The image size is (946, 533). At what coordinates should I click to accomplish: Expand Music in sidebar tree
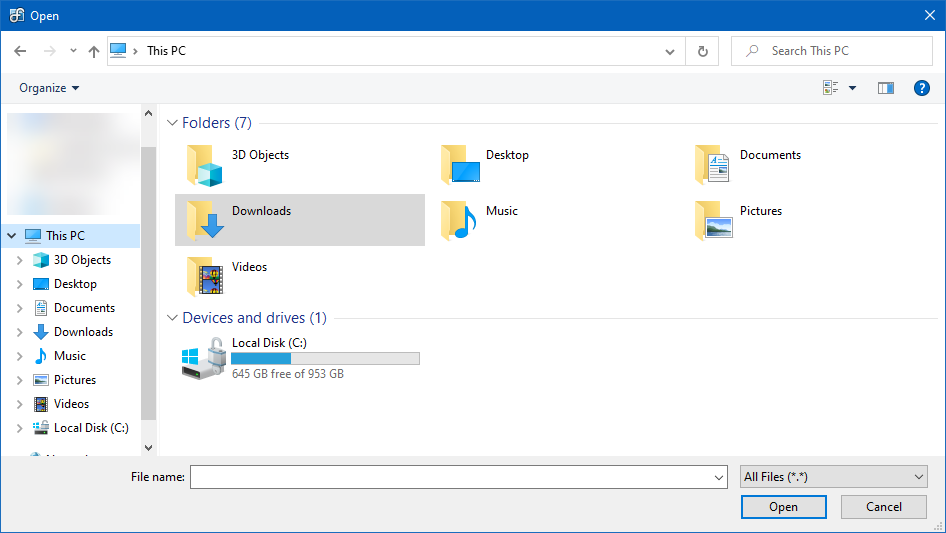coord(19,356)
